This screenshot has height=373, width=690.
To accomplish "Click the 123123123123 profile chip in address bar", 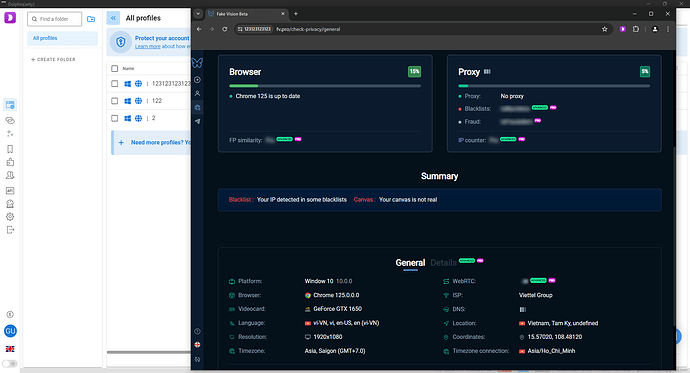I will coord(254,29).
